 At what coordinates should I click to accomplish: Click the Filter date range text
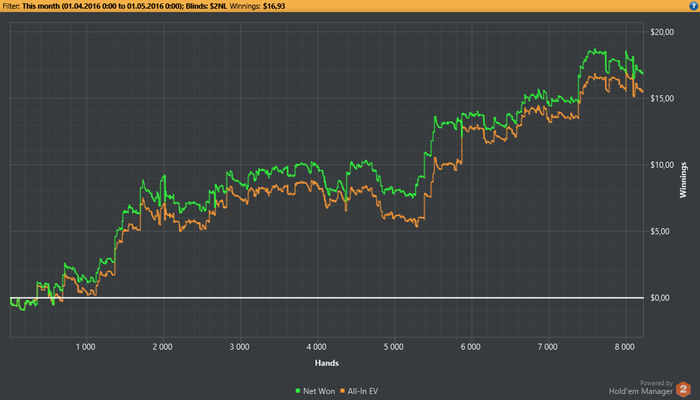tap(101, 6)
